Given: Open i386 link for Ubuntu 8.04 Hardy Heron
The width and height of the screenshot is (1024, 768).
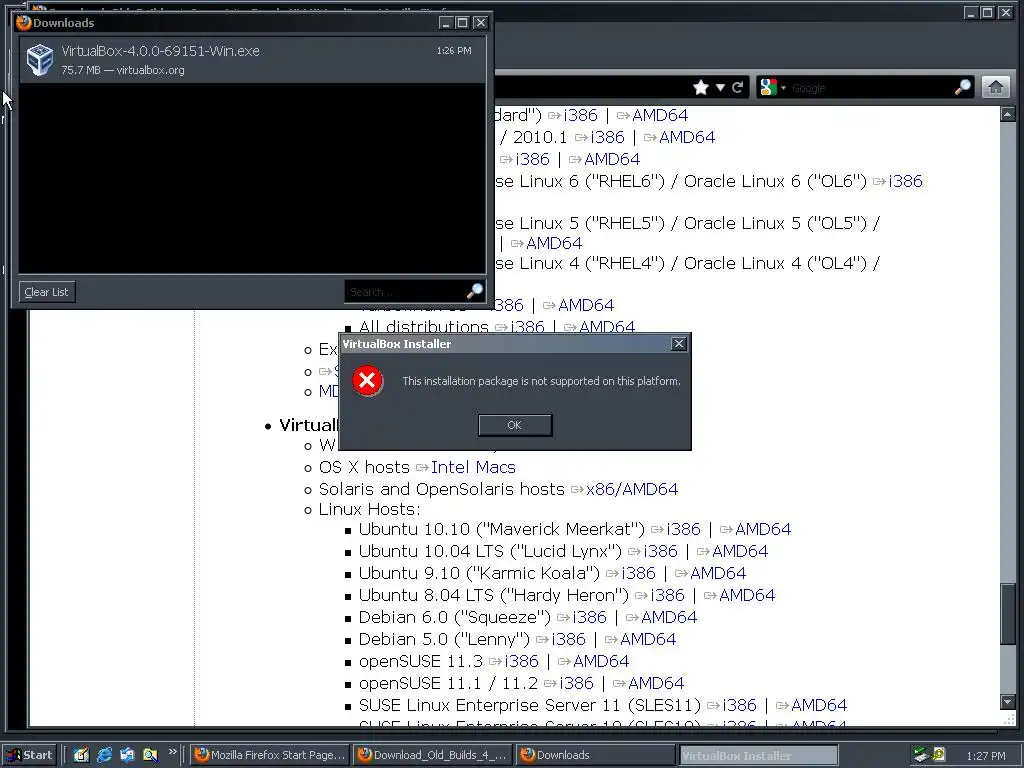Looking at the screenshot, I should (x=667, y=596).
